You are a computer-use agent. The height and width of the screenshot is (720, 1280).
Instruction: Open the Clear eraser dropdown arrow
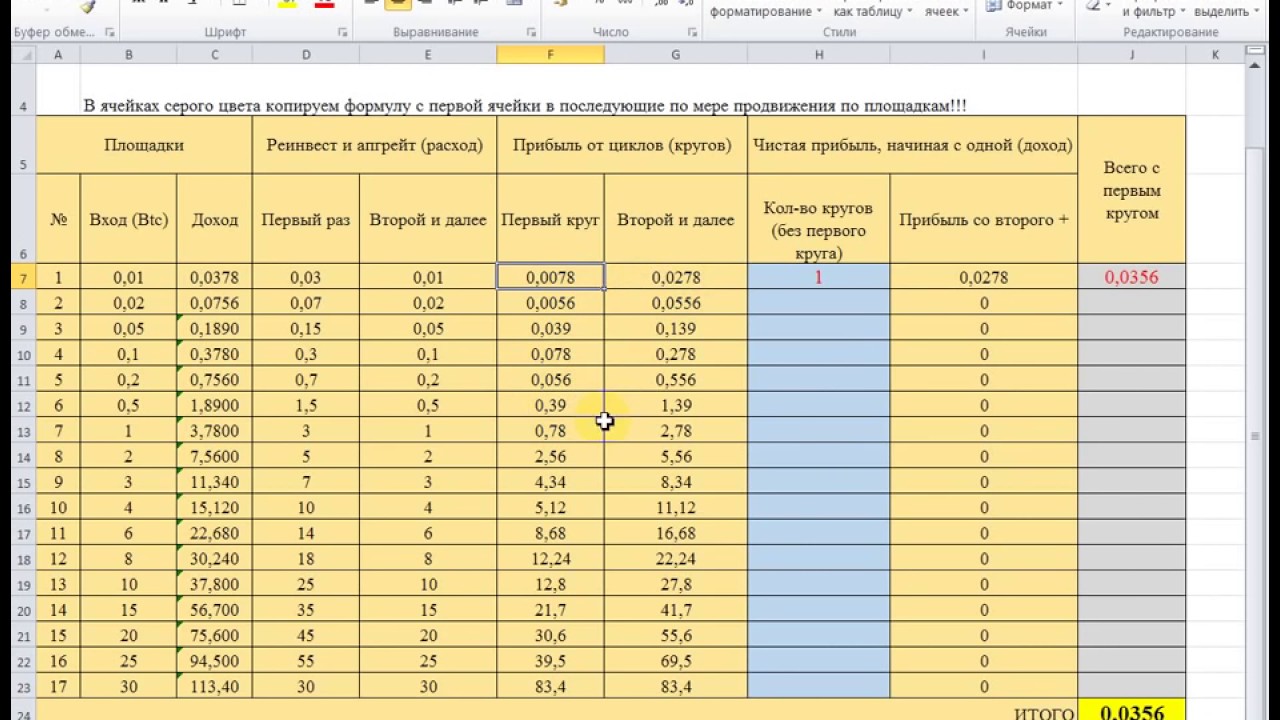(1107, 5)
